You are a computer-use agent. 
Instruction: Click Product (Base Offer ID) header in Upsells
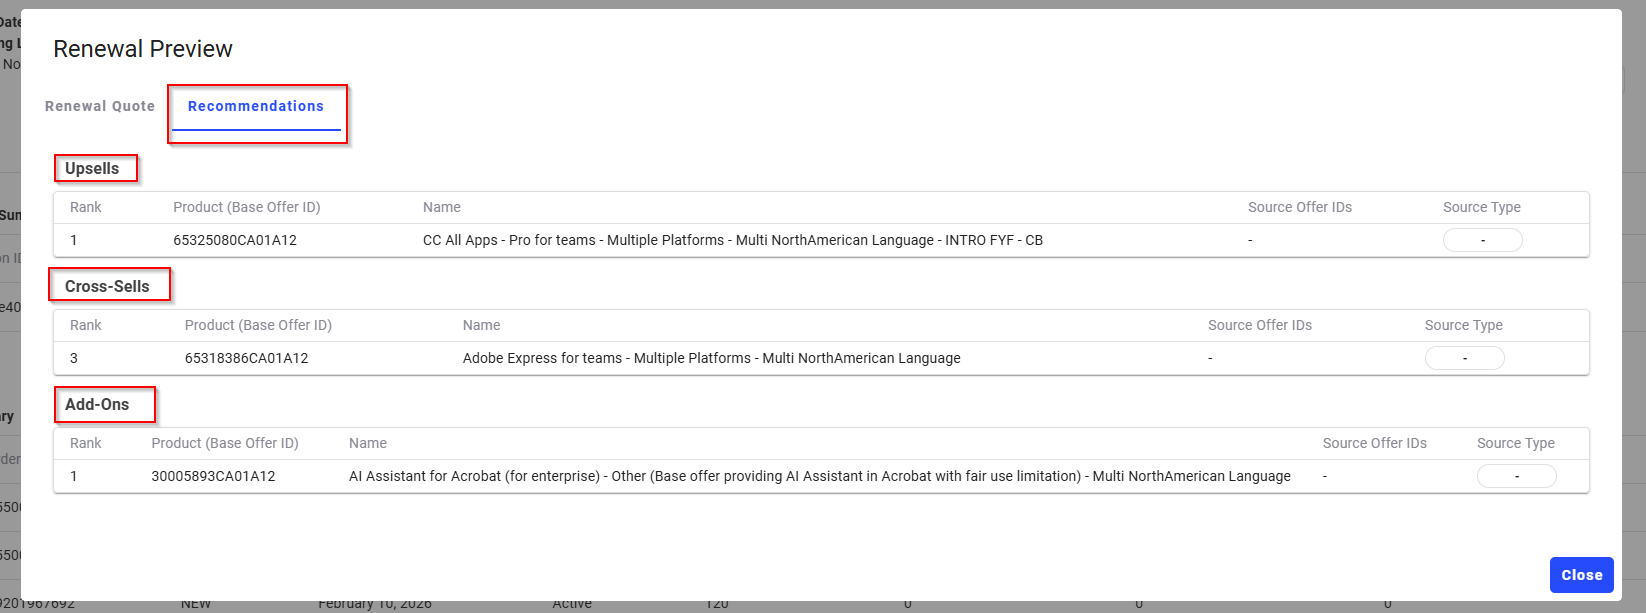[x=246, y=207]
